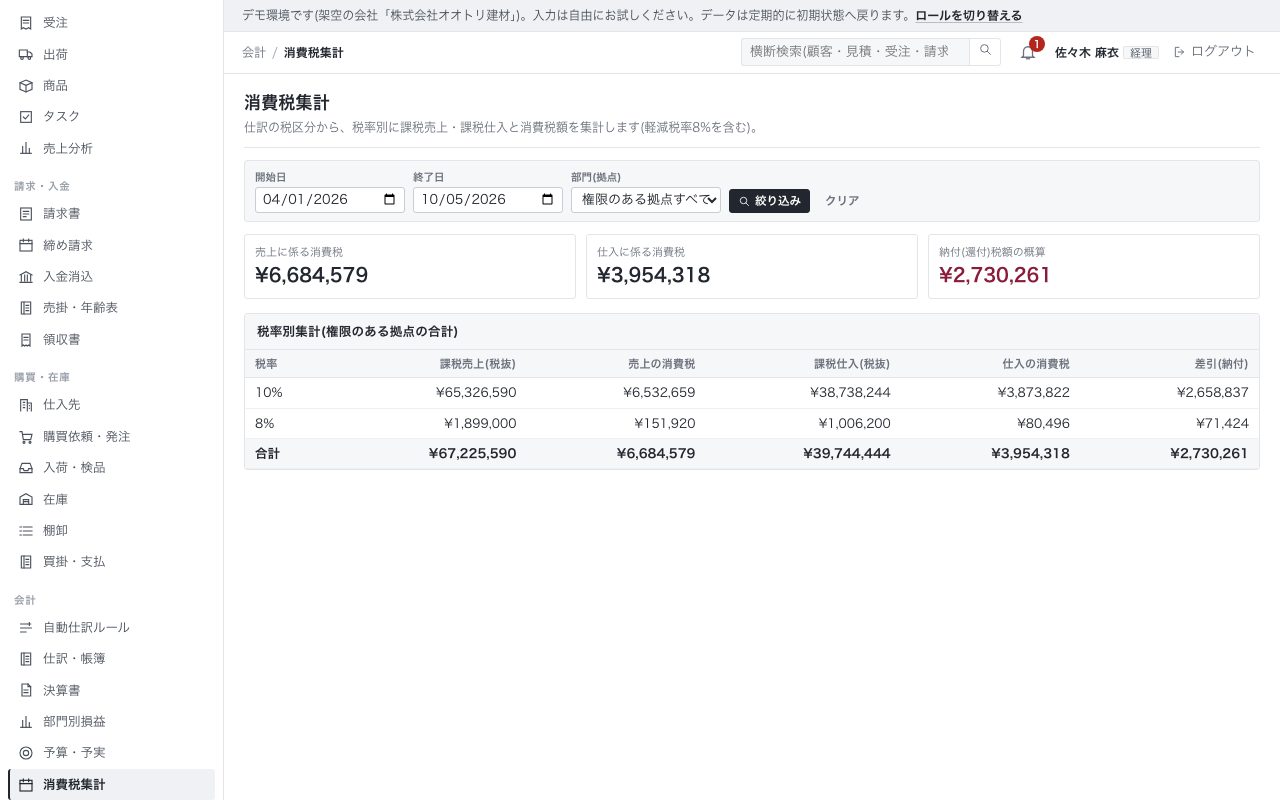1280x800 pixels.
Task: Click the 棚卸 list icon
Action: [x=26, y=531]
